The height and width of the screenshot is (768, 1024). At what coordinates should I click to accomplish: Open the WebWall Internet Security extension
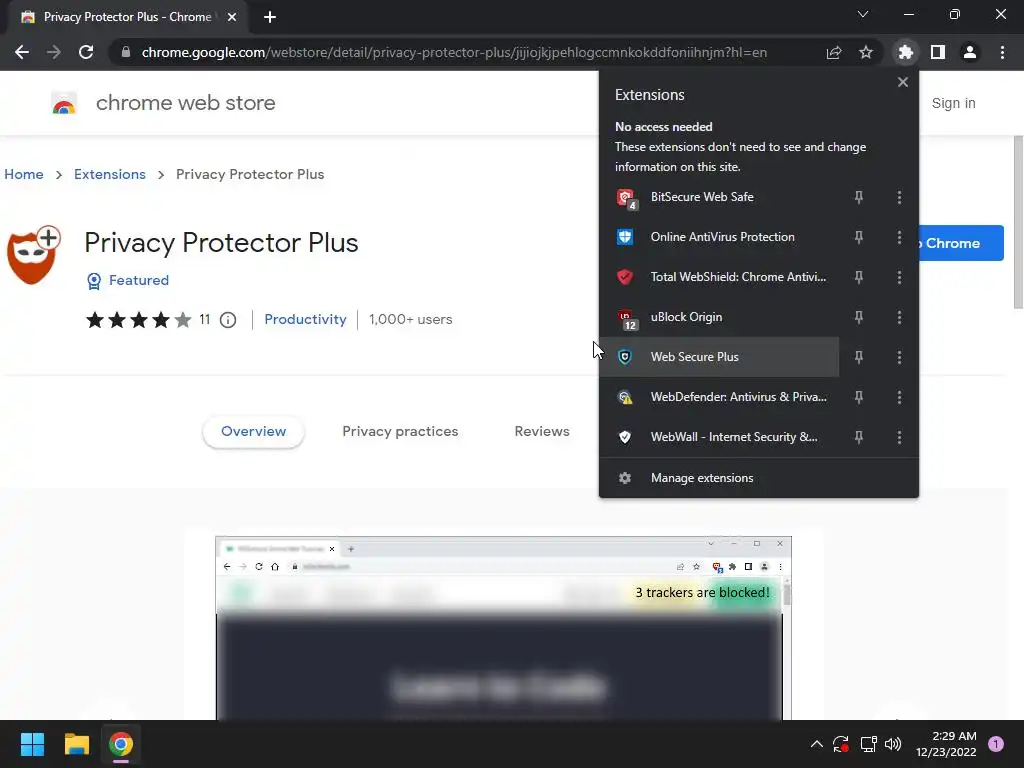718,437
